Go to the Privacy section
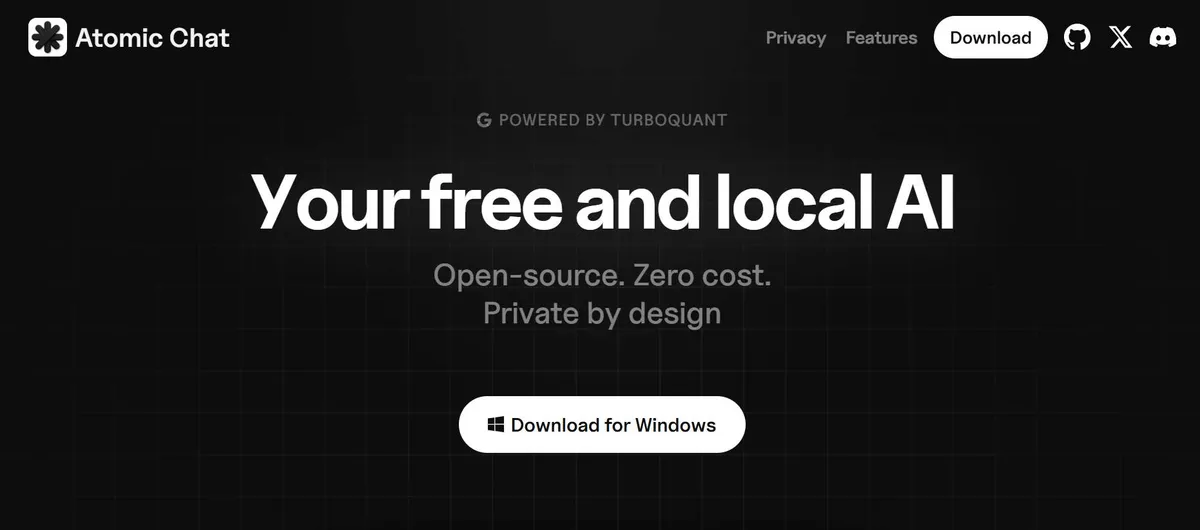Viewport: 1200px width, 530px height. click(796, 38)
